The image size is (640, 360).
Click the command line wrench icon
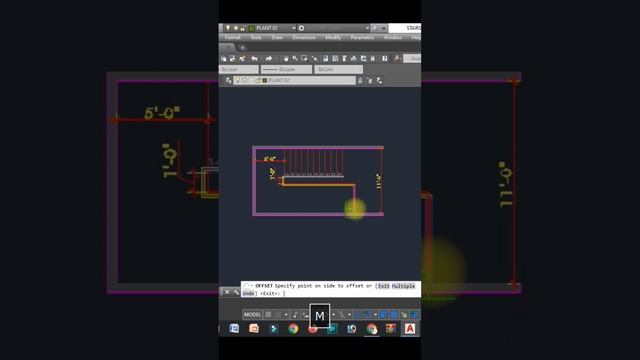[236, 292]
